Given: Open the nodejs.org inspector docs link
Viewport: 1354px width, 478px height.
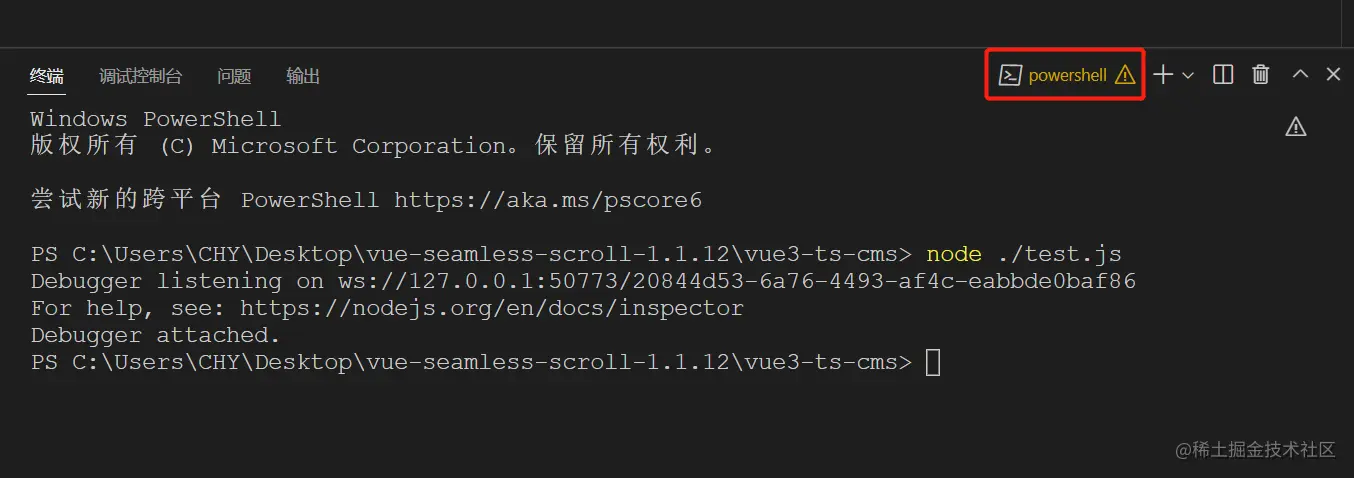Looking at the screenshot, I should (492, 308).
